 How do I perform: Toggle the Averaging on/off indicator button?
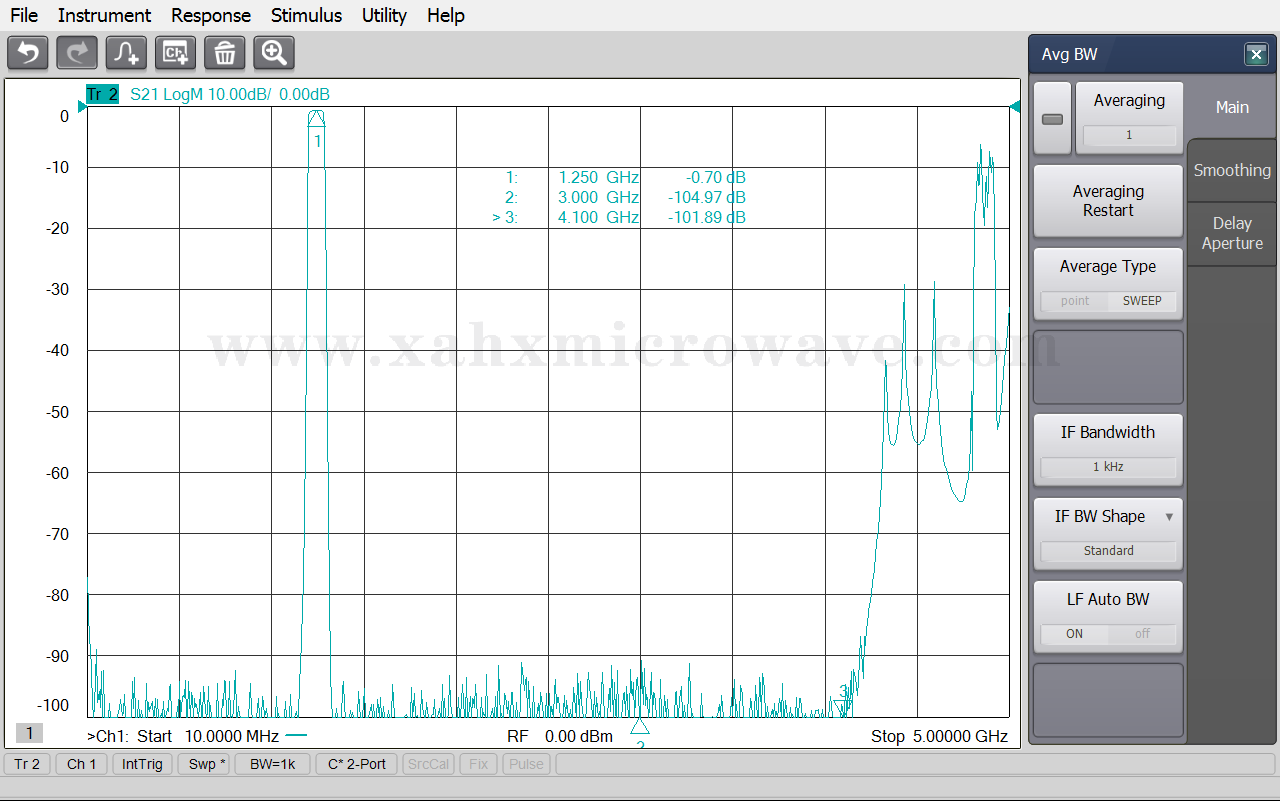[x=1052, y=119]
